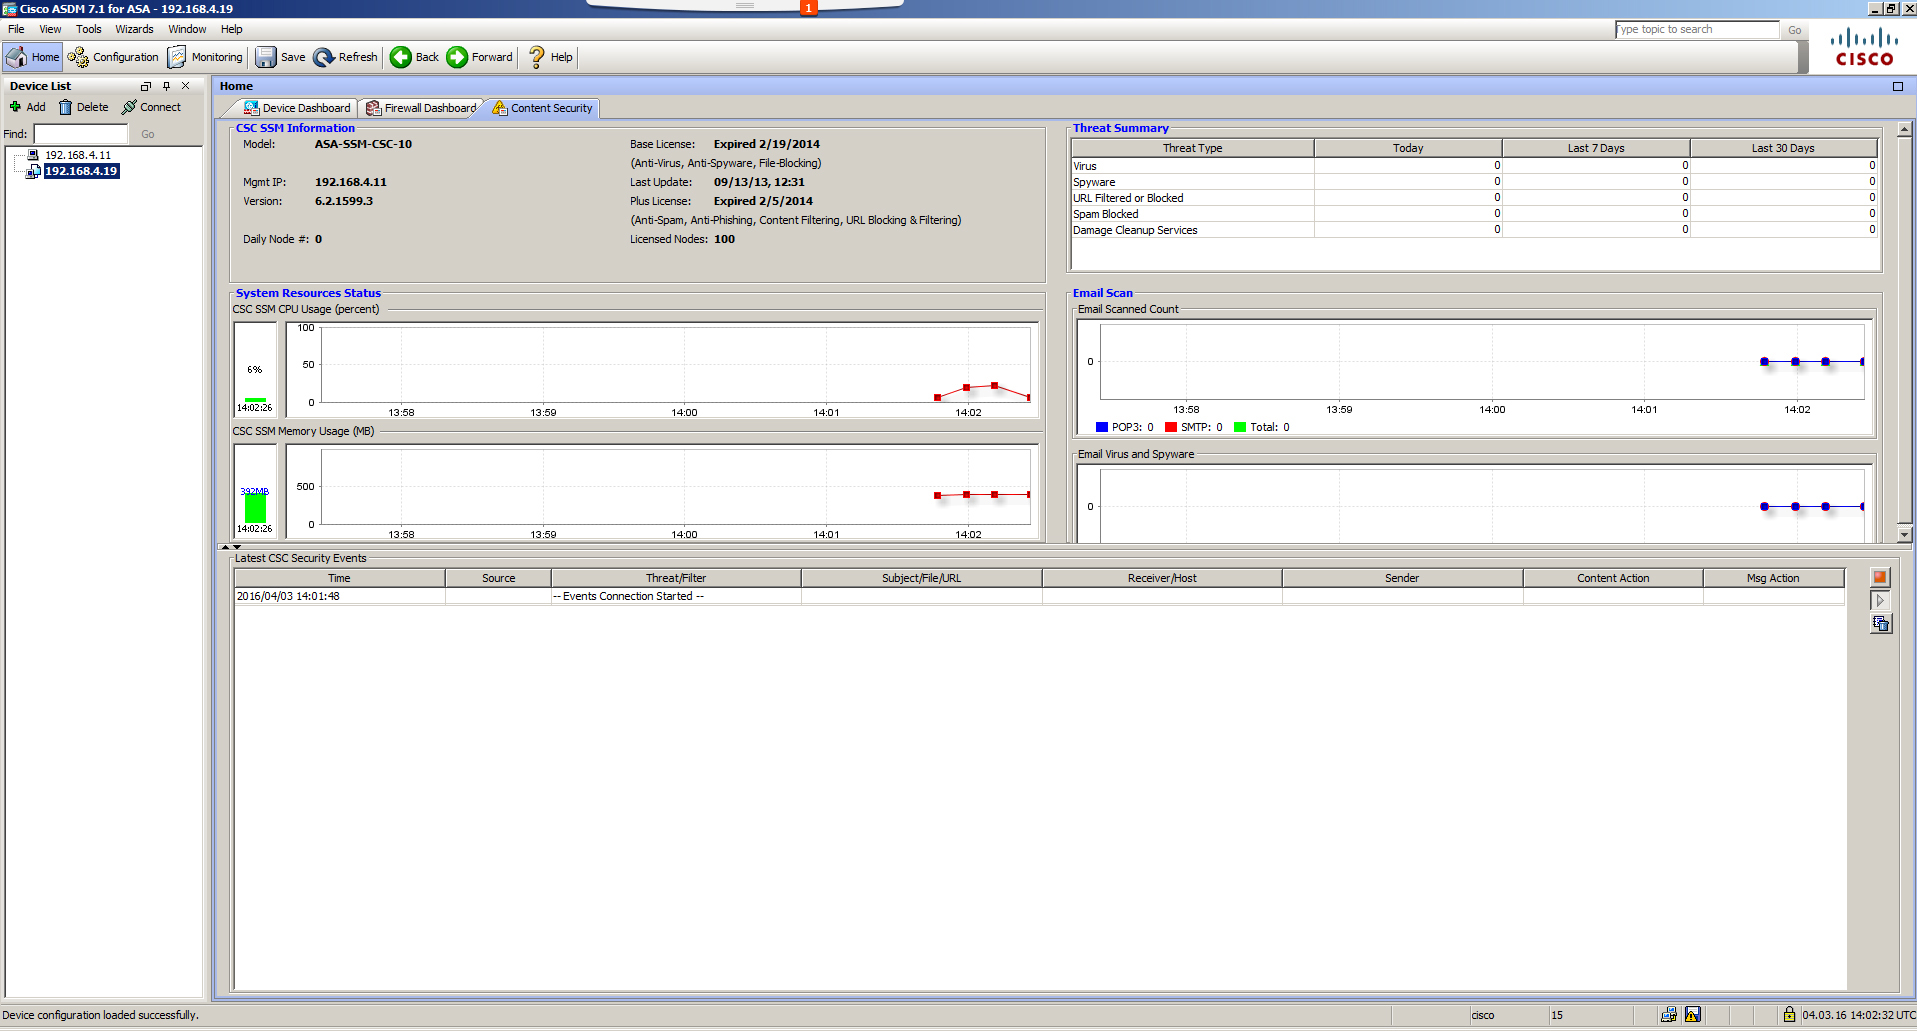Open the View menu

tap(50, 29)
